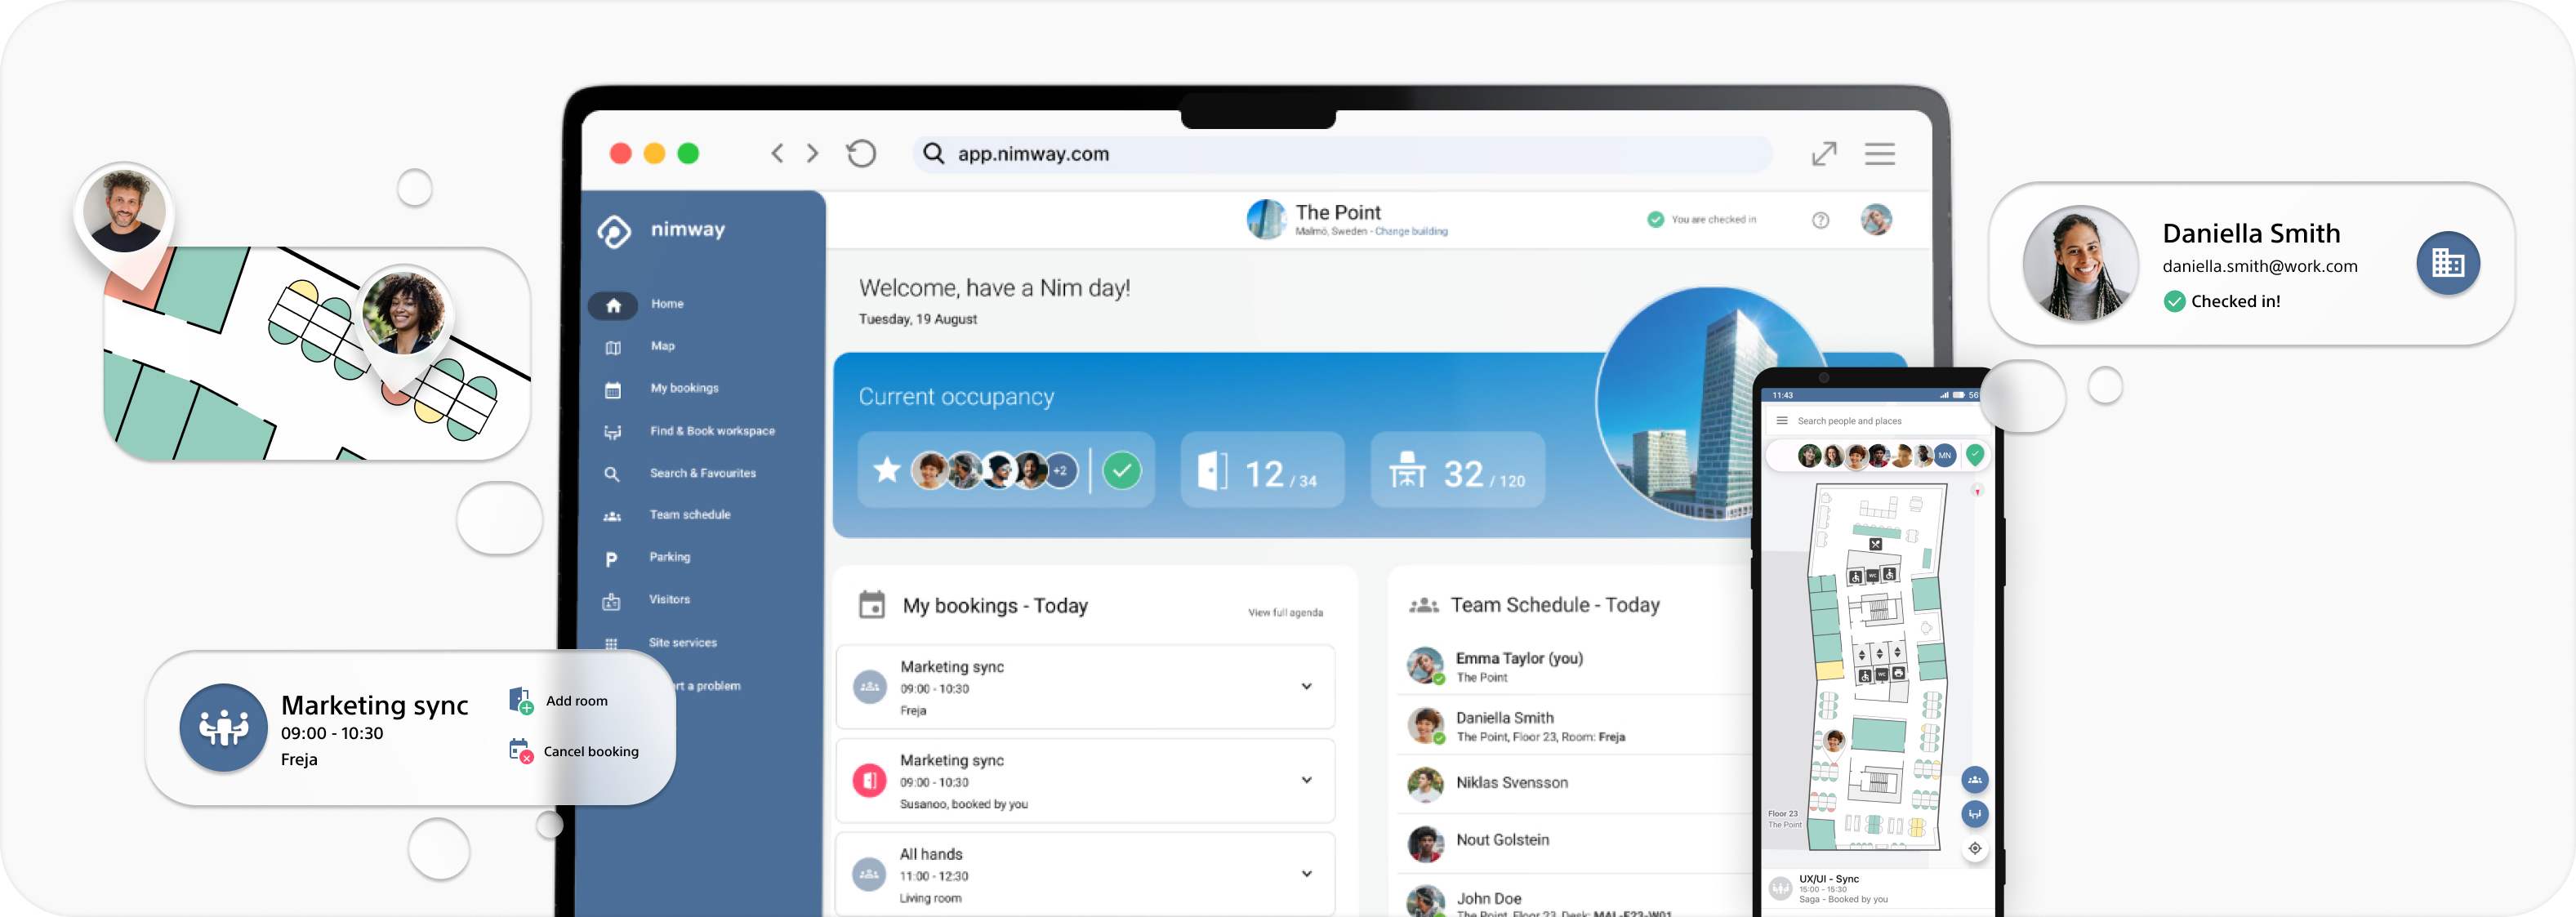
Task: Click the group icon beside Team Schedule
Action: pyautogui.click(x=1423, y=605)
